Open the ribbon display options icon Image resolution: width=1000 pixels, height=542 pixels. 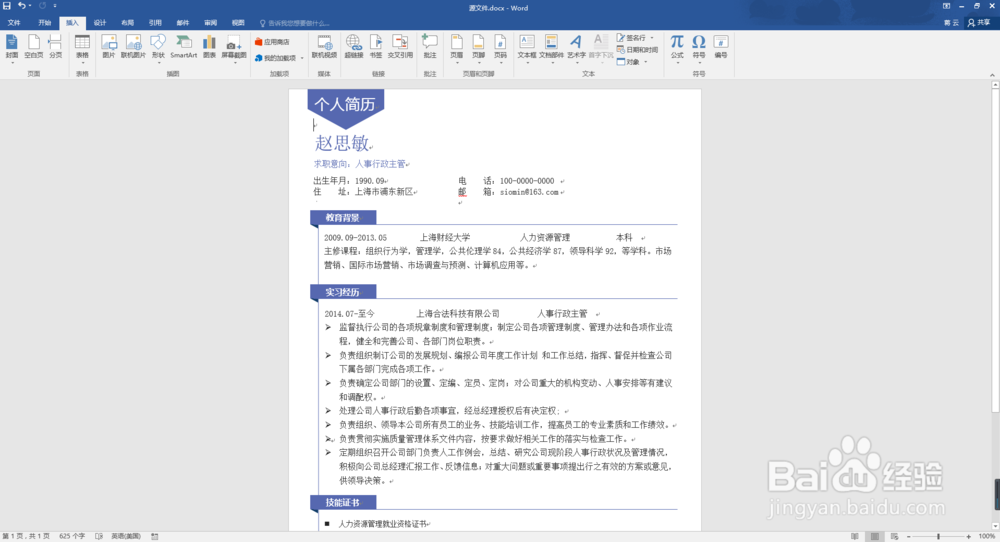(946, 6)
